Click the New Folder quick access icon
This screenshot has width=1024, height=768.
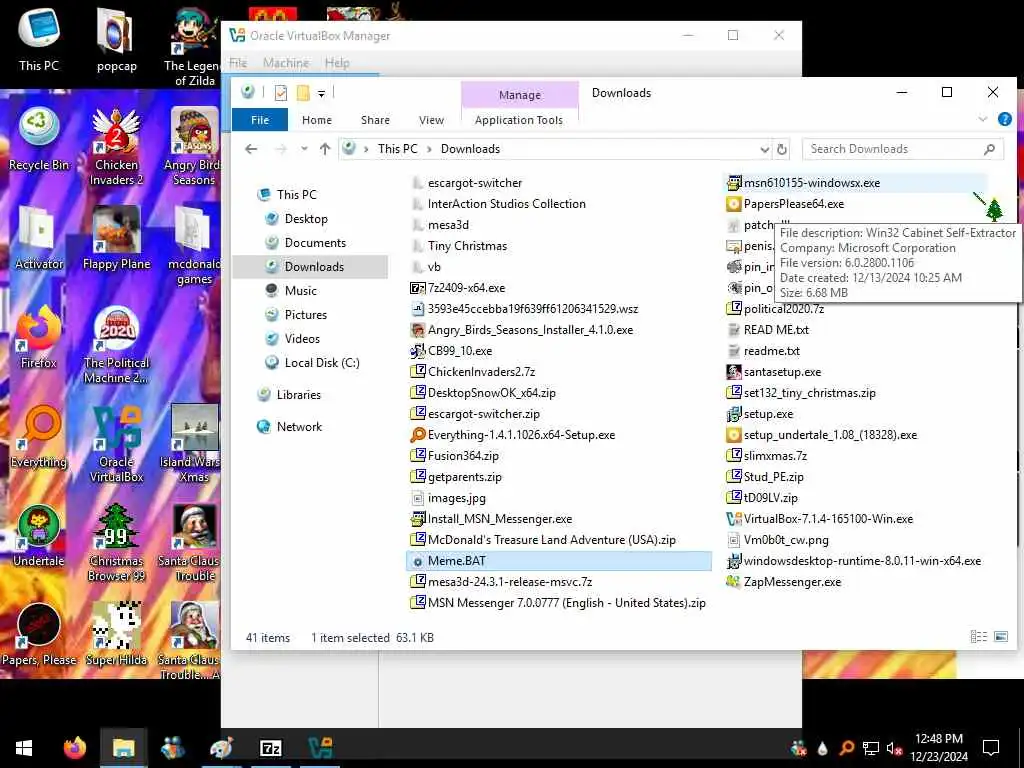click(302, 93)
